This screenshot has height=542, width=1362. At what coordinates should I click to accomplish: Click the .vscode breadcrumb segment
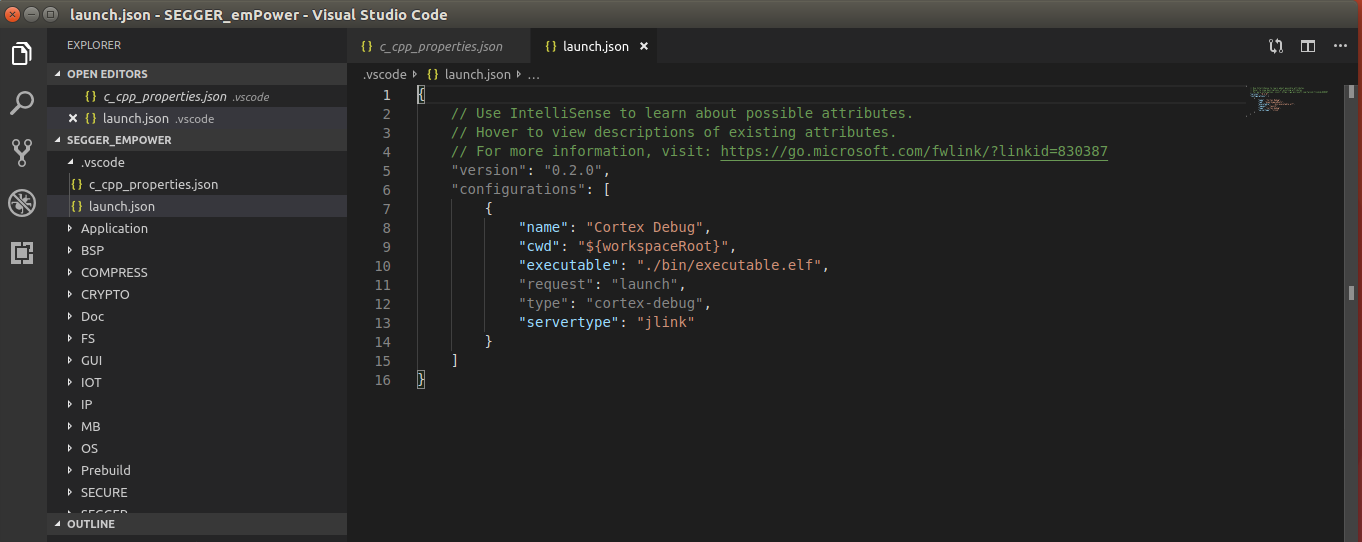(385, 74)
